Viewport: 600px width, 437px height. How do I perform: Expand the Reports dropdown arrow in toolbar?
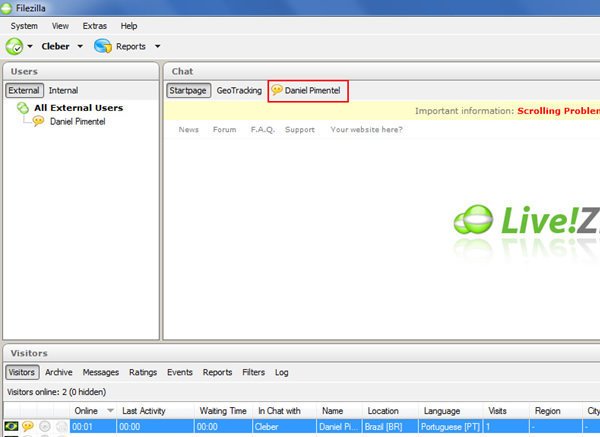pos(157,47)
